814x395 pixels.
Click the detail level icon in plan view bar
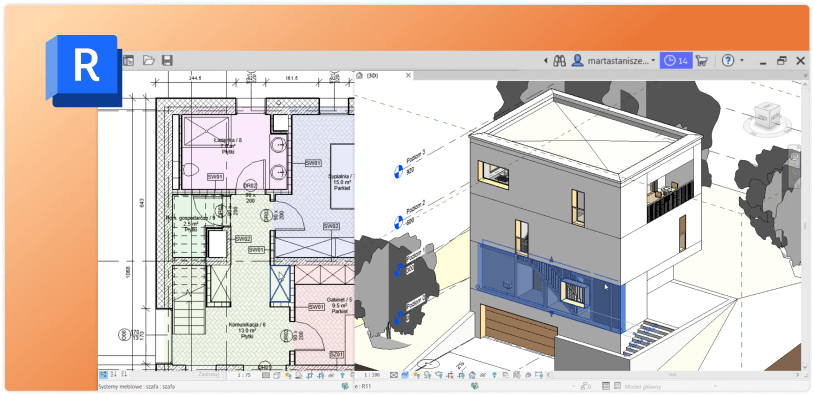point(266,375)
